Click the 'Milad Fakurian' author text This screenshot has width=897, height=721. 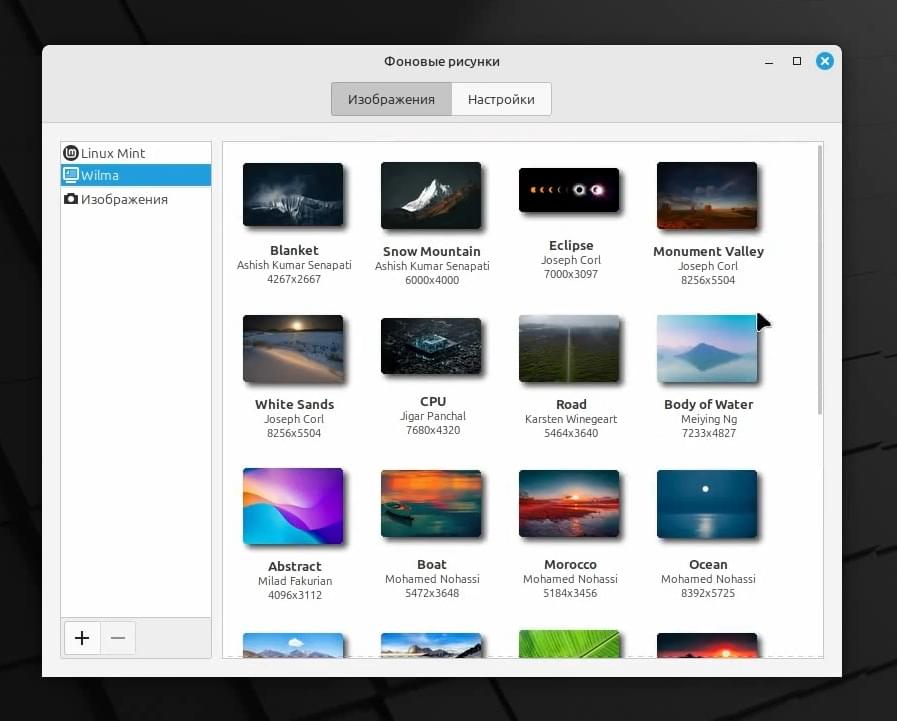coord(295,581)
